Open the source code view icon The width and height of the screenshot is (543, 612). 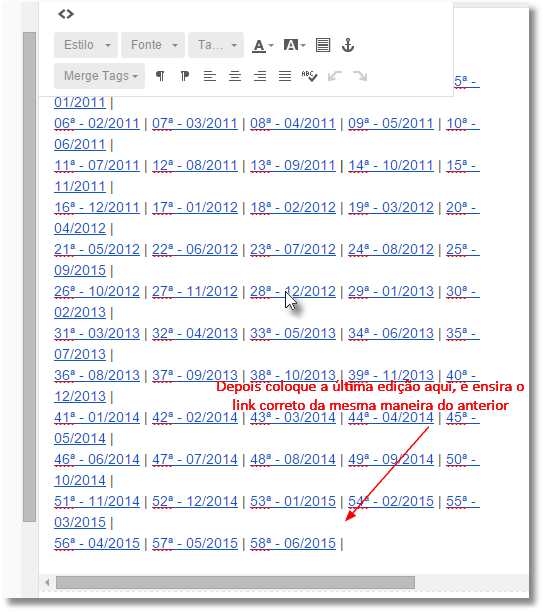click(x=66, y=14)
